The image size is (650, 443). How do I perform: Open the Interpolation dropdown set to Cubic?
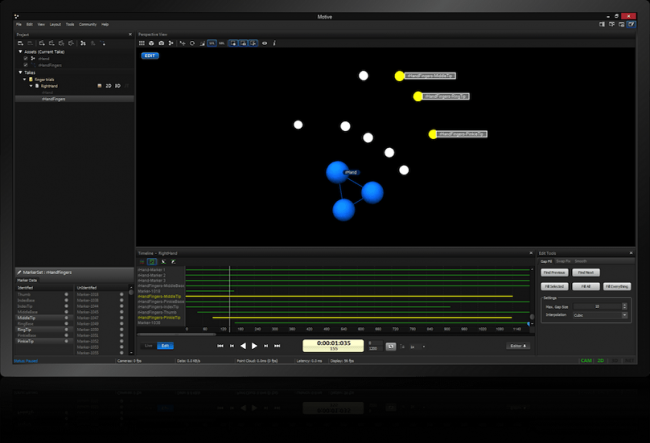pyautogui.click(x=600, y=315)
